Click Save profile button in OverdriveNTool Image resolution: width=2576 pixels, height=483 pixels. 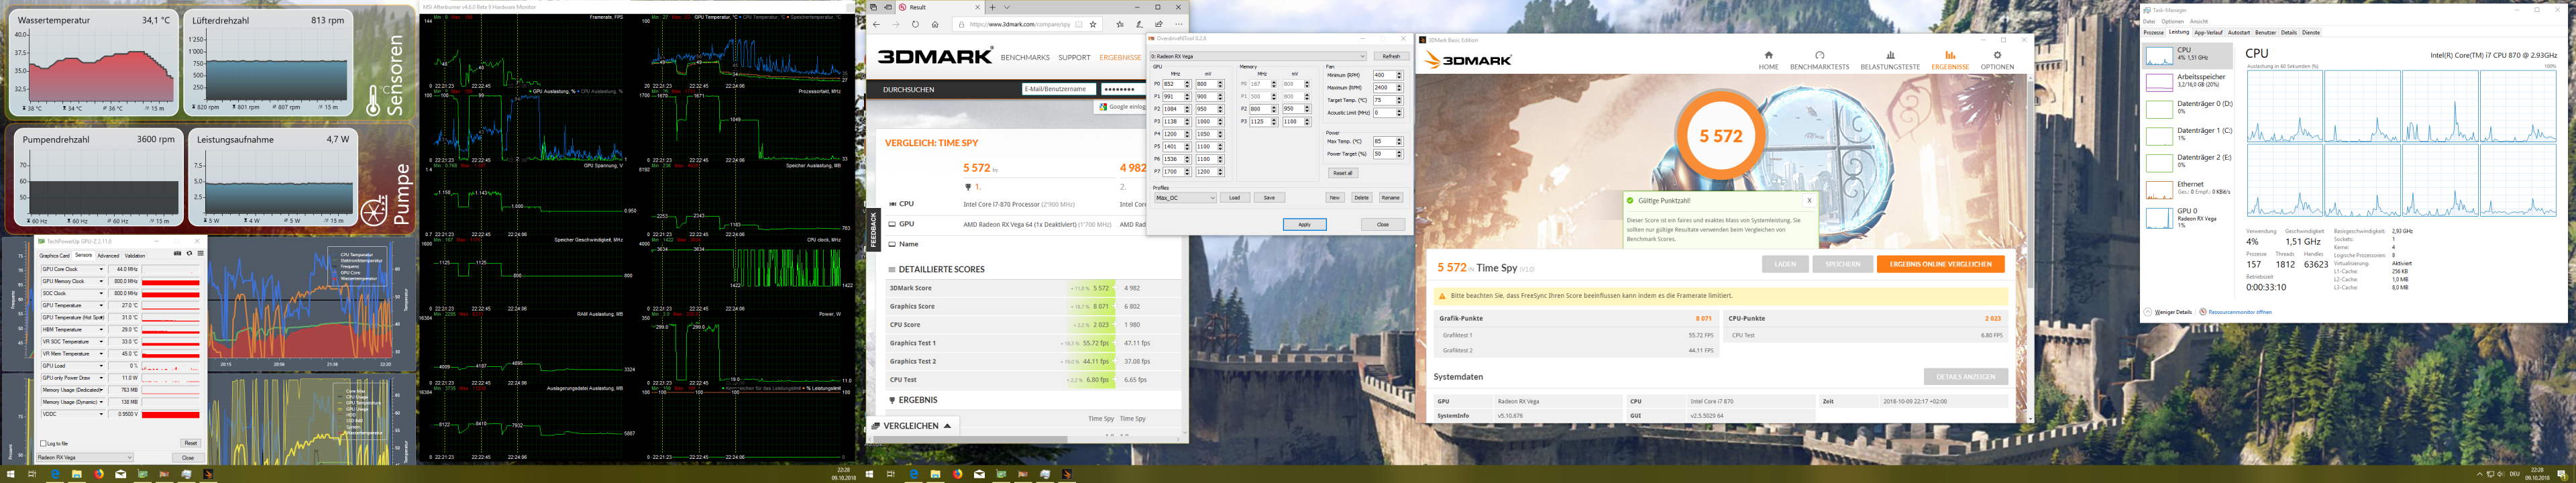(x=1269, y=198)
